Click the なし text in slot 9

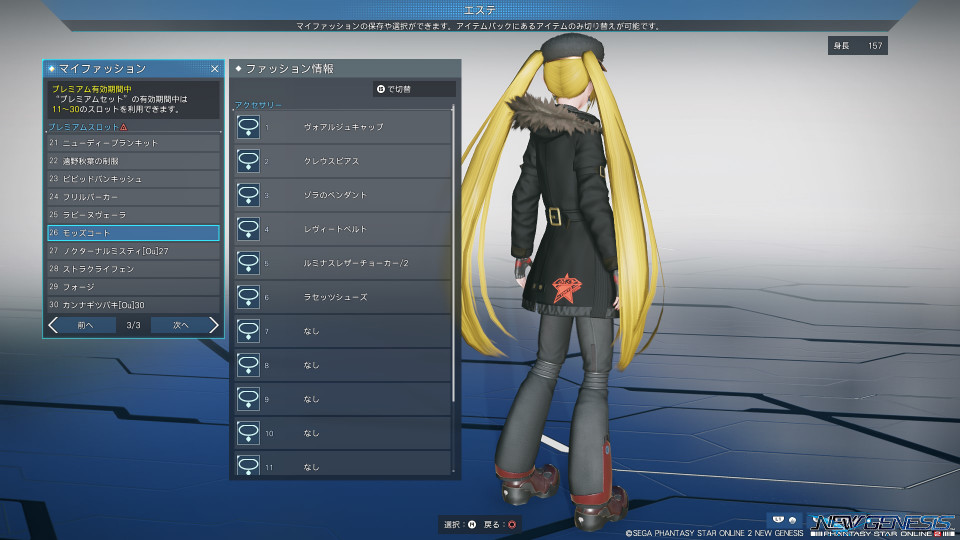tap(312, 399)
